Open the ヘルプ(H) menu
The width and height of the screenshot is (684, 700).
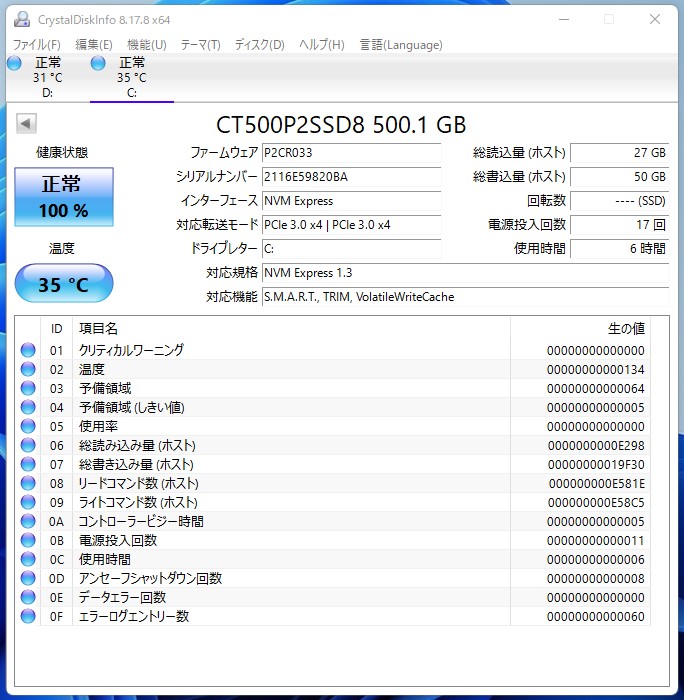click(x=321, y=45)
